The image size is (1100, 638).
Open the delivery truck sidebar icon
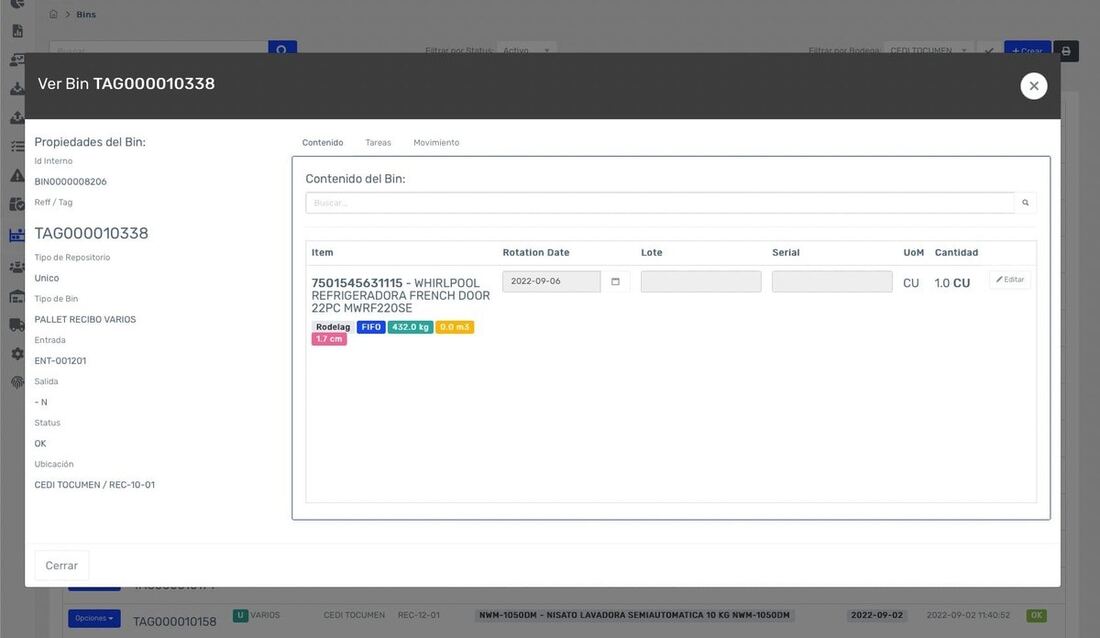18,324
